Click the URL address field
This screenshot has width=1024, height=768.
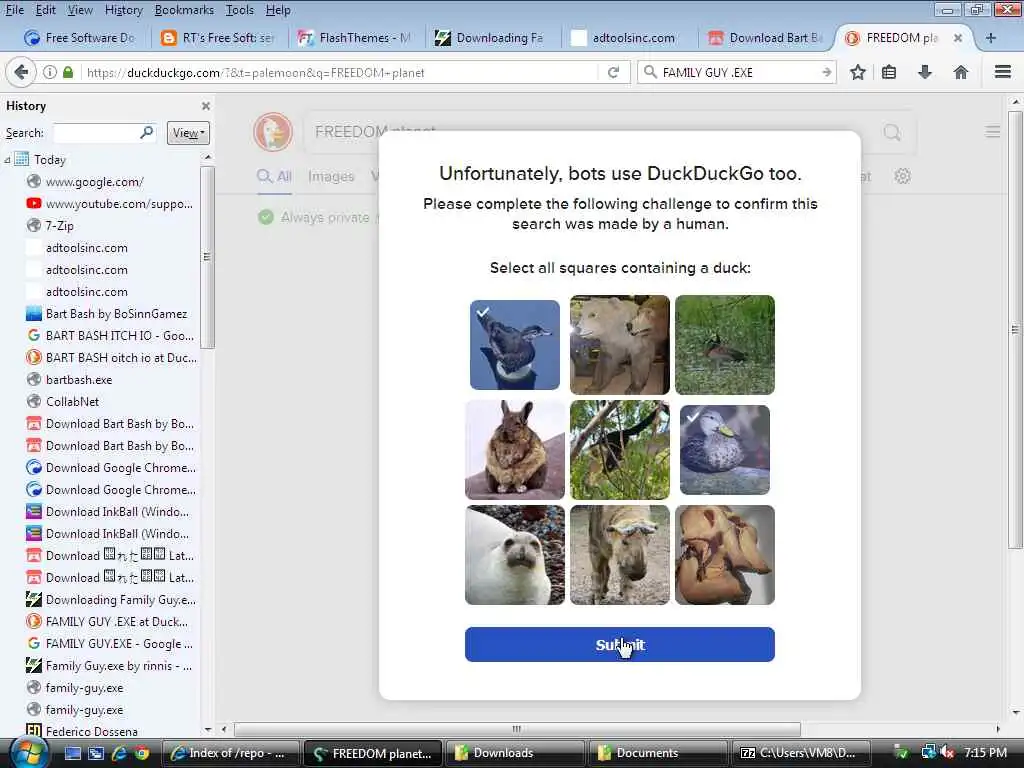[x=340, y=72]
